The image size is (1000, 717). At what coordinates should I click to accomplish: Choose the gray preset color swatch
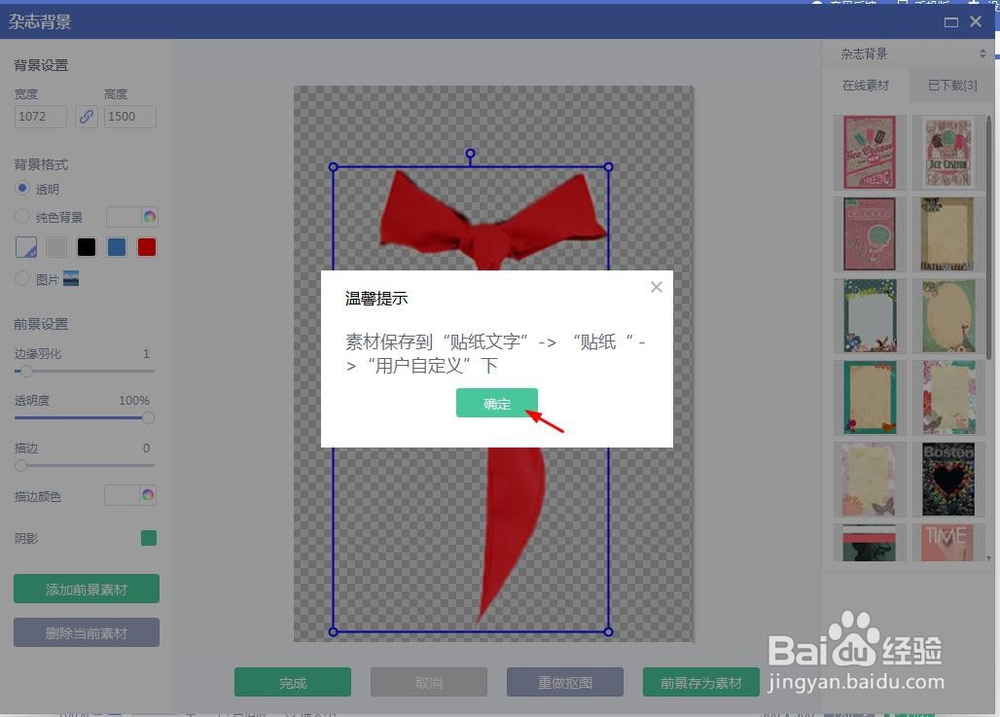click(56, 247)
